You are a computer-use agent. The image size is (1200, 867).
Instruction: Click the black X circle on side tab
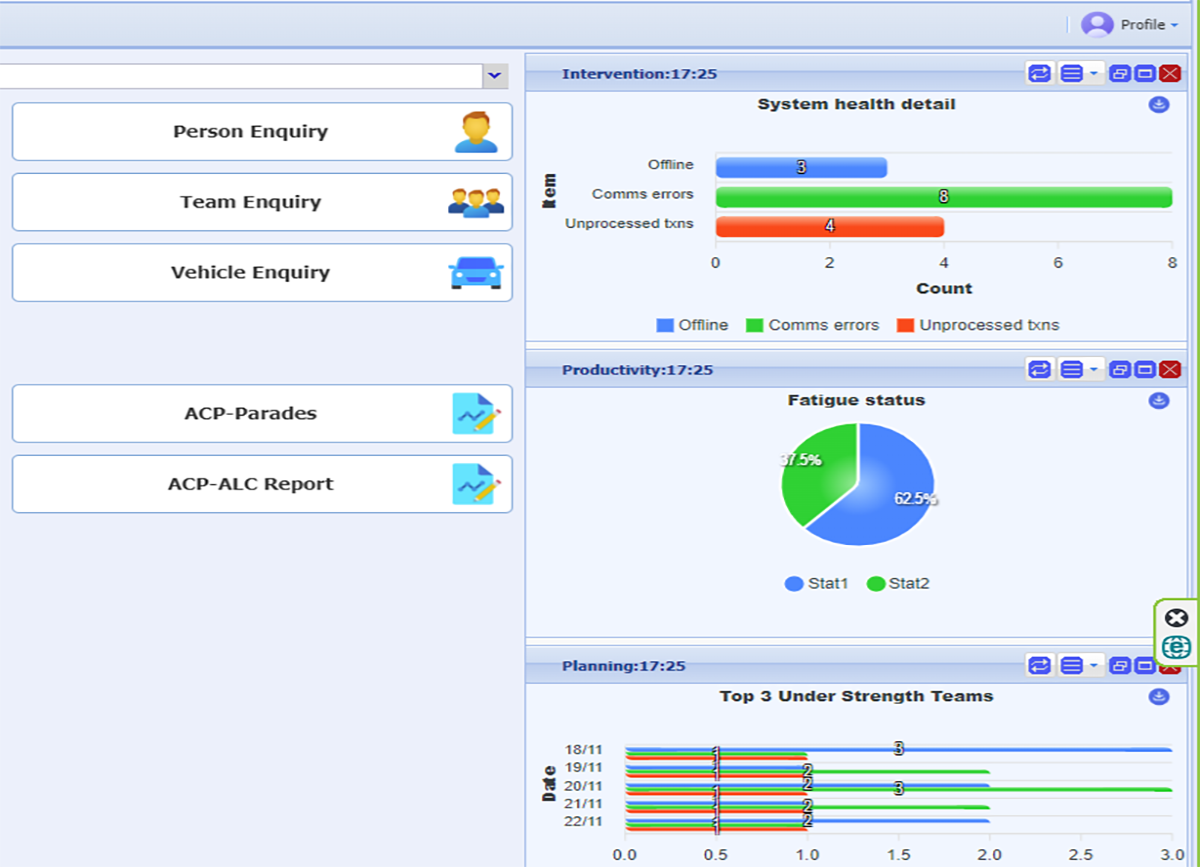pyautogui.click(x=1177, y=618)
